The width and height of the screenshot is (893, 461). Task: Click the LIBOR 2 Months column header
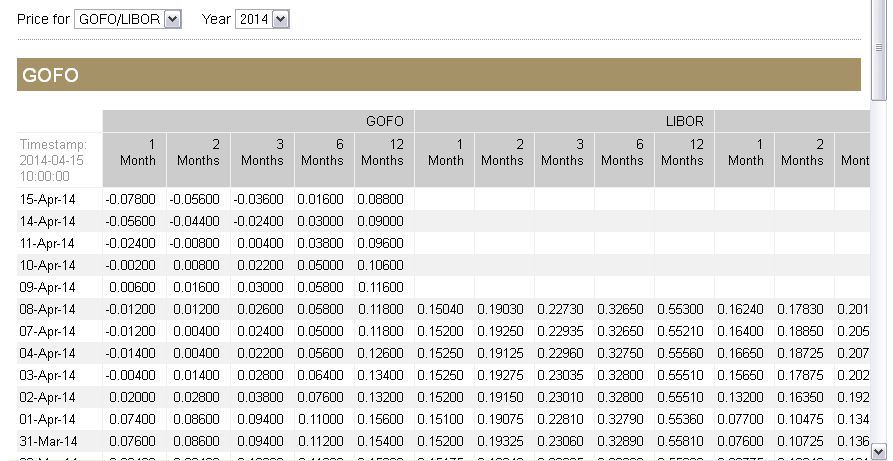[x=504, y=160]
